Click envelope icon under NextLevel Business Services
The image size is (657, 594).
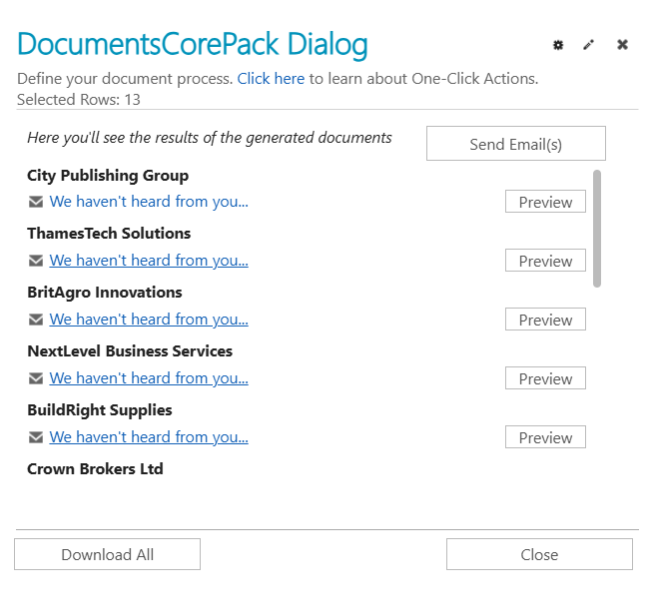(36, 379)
